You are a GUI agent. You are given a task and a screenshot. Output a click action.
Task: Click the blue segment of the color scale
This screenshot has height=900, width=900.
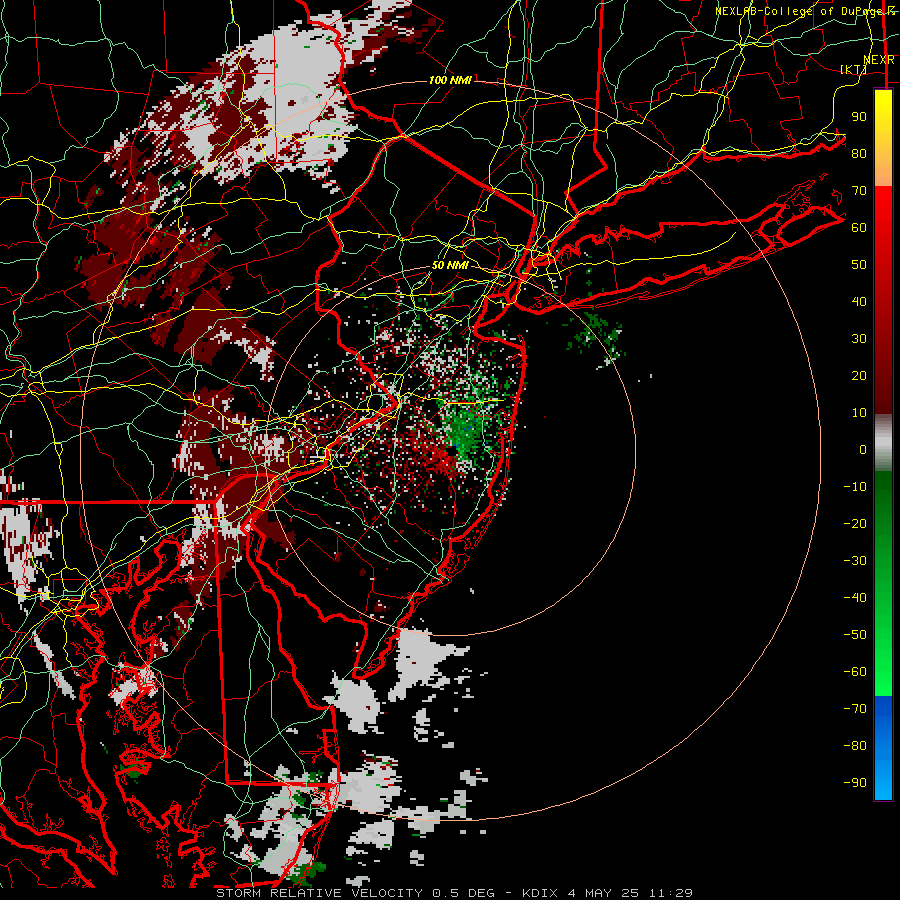(883, 748)
